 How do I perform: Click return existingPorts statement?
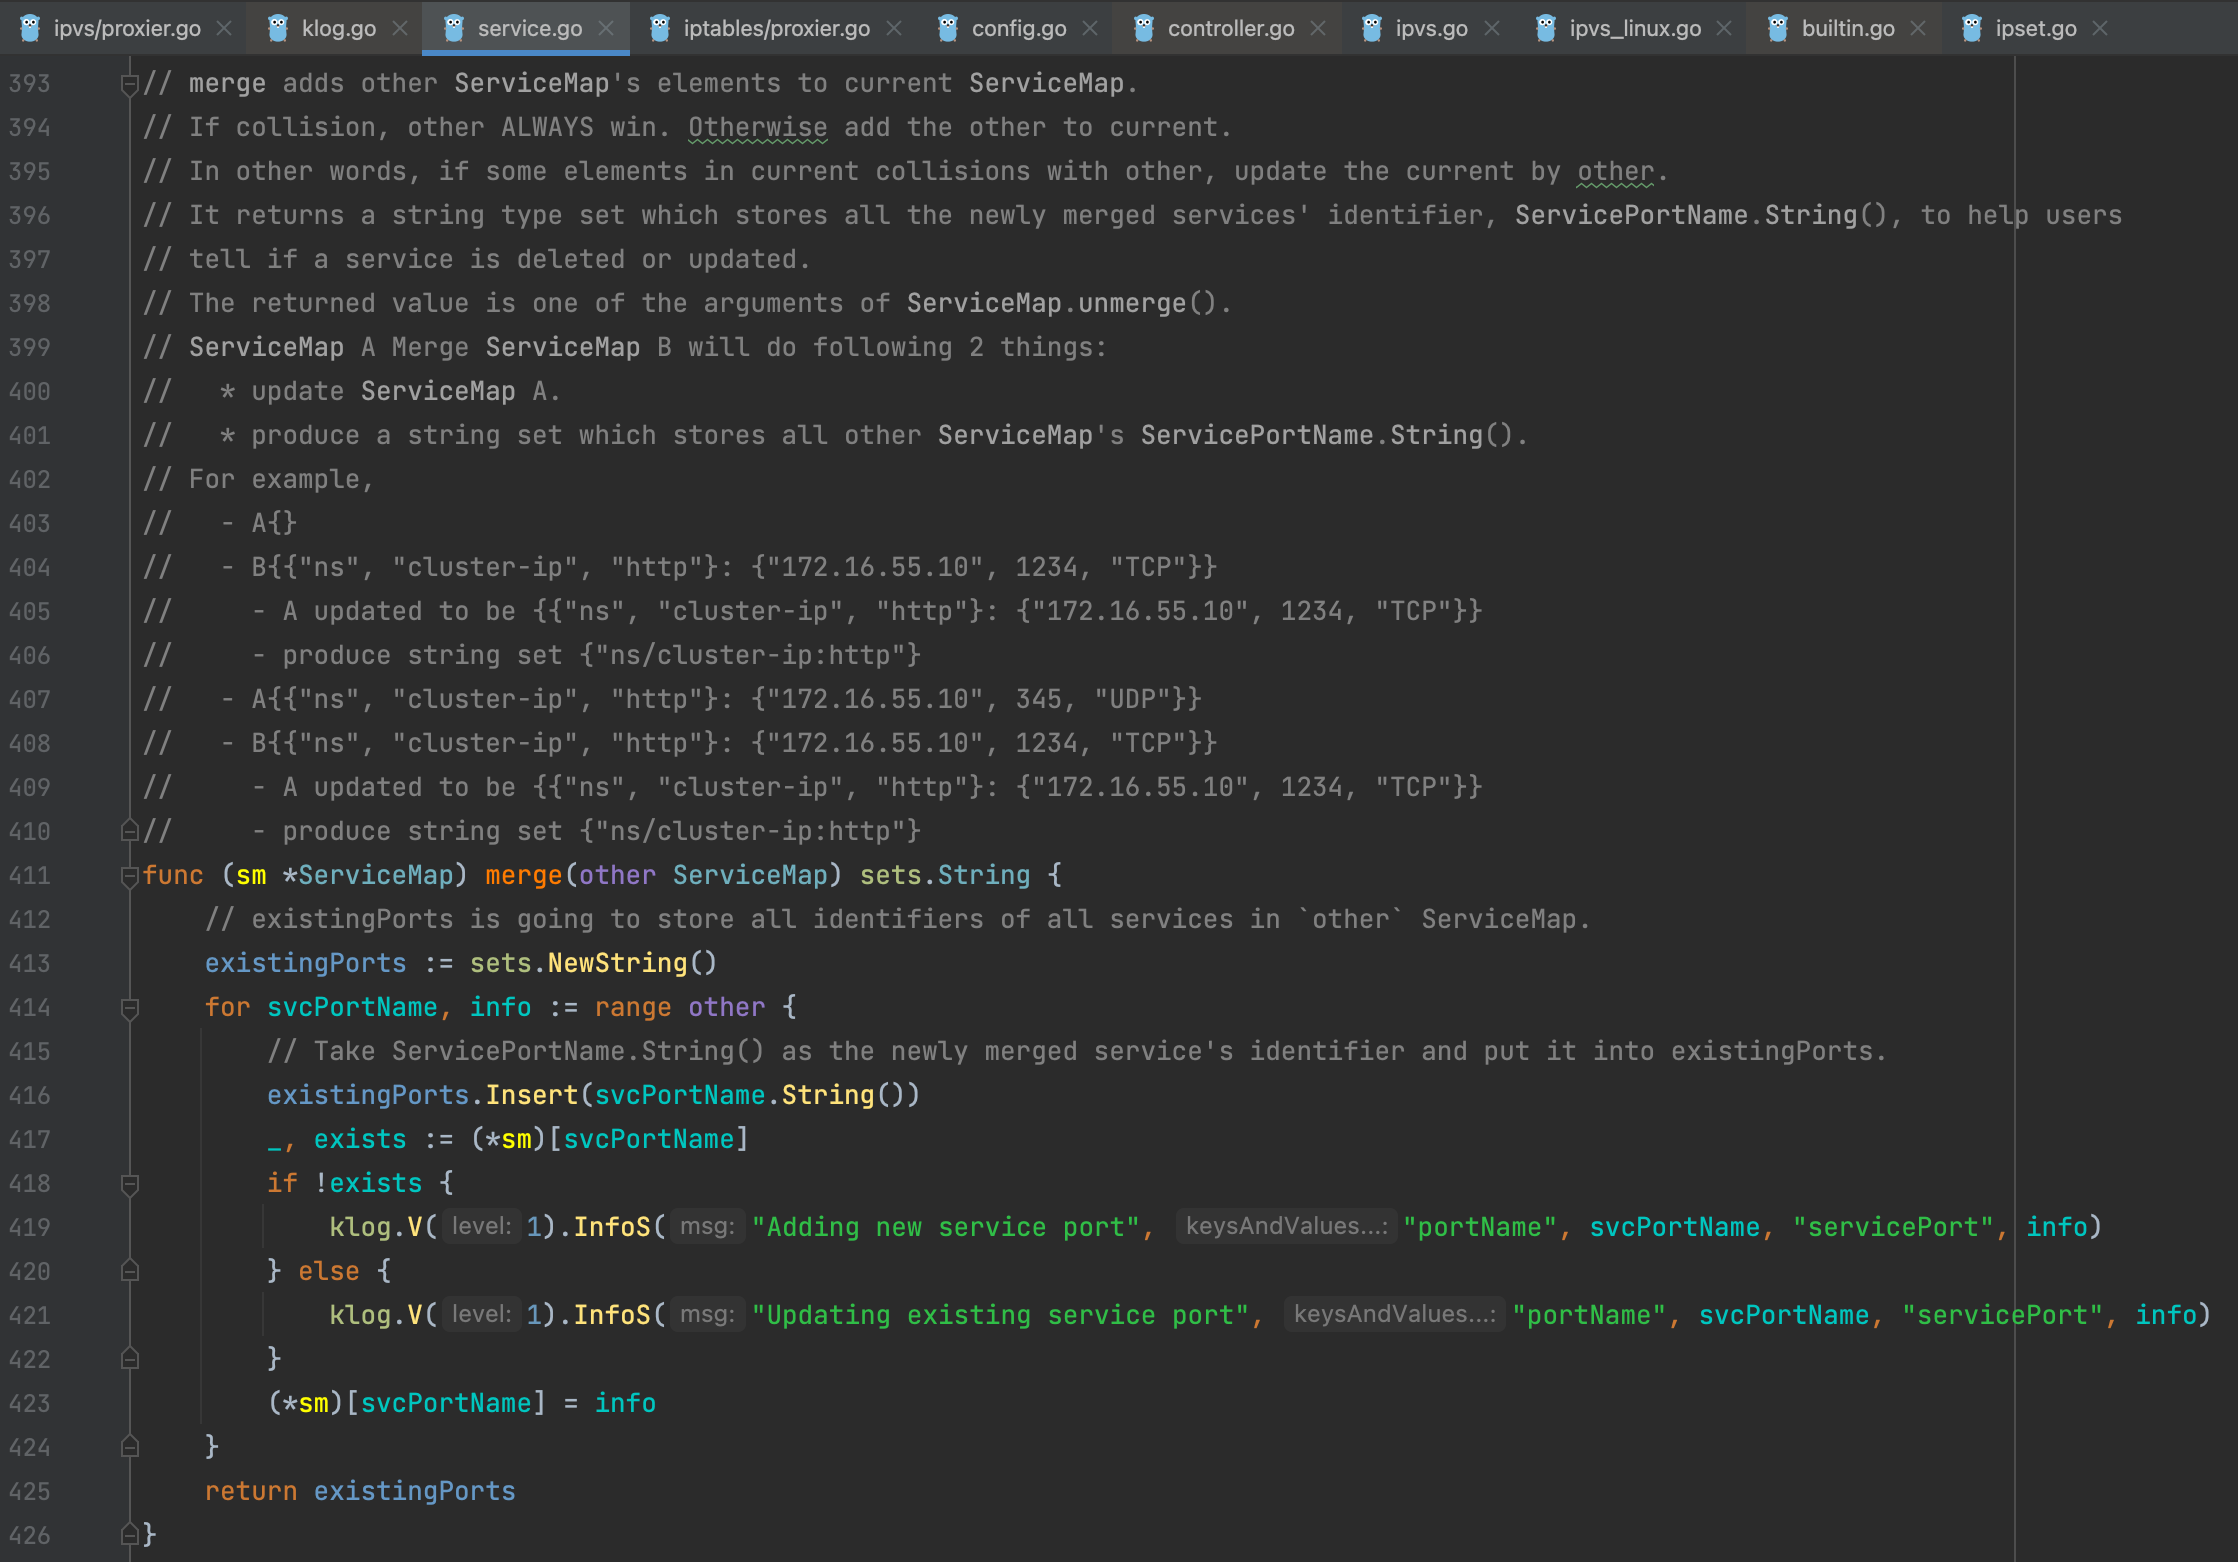click(x=360, y=1491)
